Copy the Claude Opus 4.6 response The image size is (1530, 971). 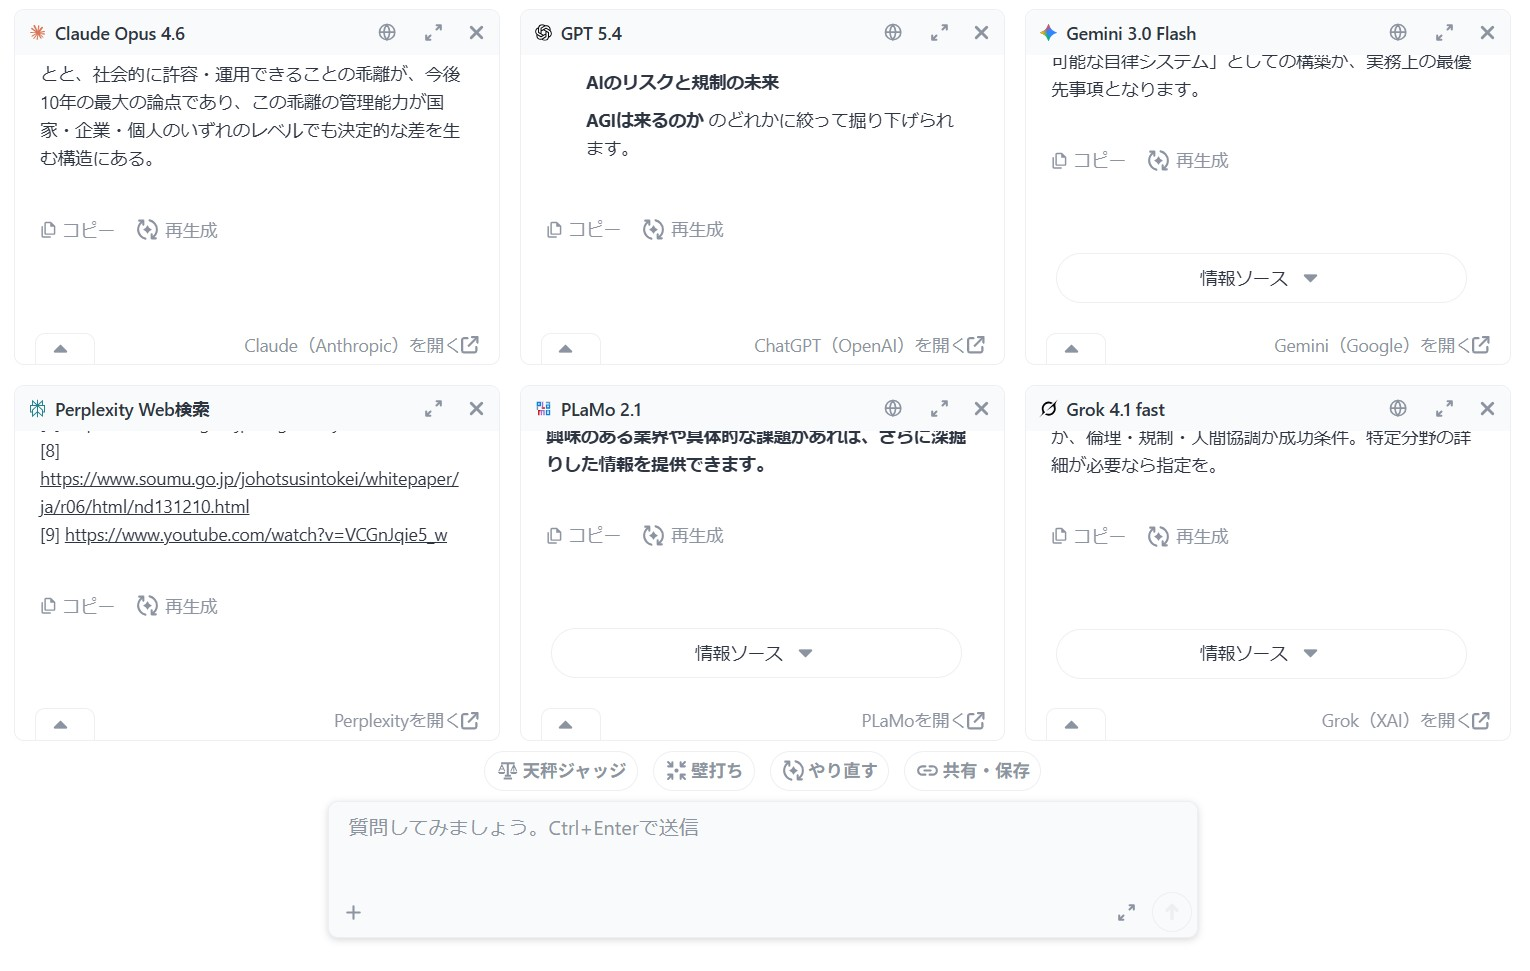78,230
